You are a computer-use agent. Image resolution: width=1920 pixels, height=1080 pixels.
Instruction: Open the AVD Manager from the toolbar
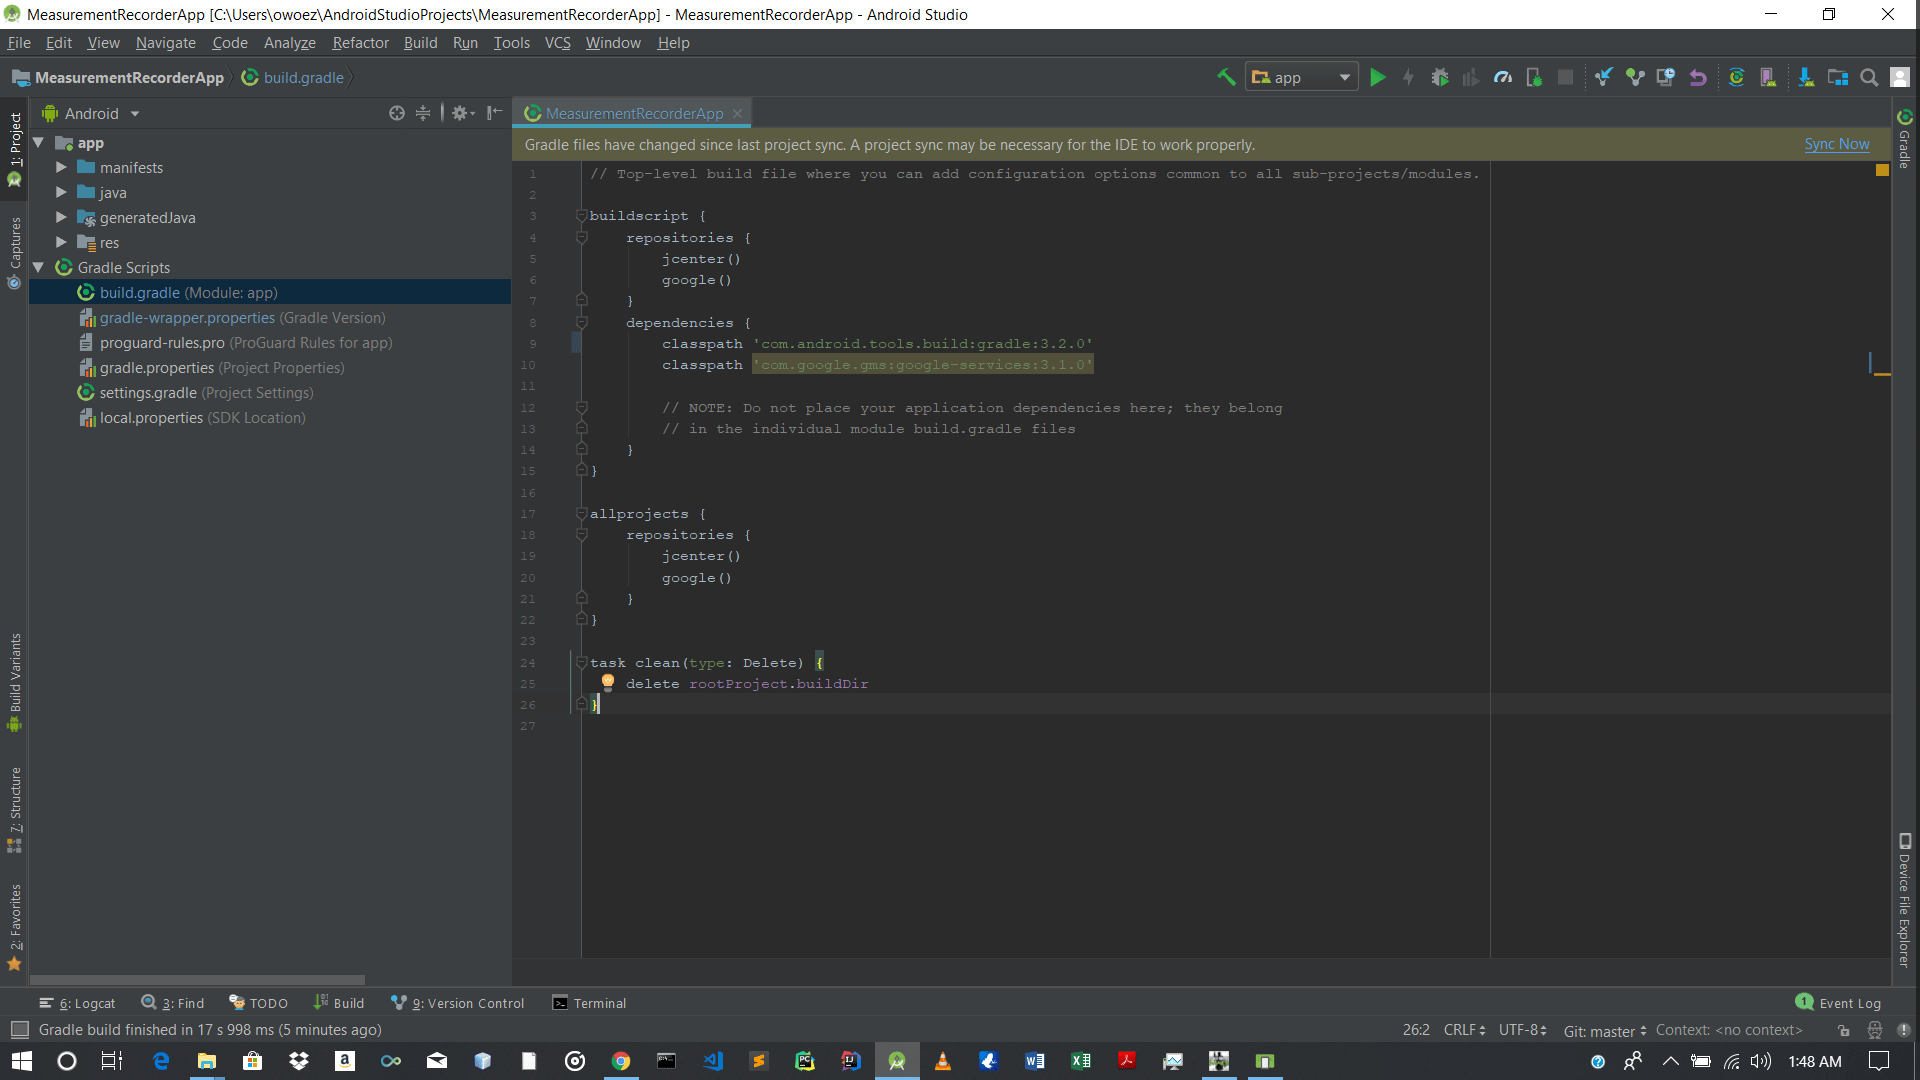(1769, 77)
